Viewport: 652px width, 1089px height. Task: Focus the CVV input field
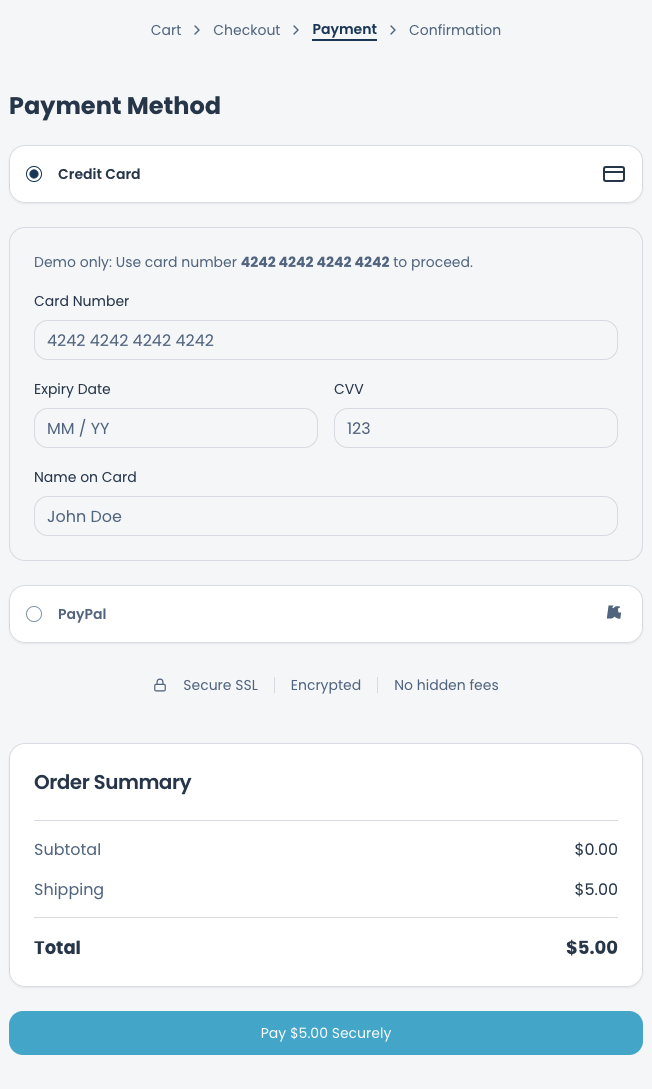[476, 428]
